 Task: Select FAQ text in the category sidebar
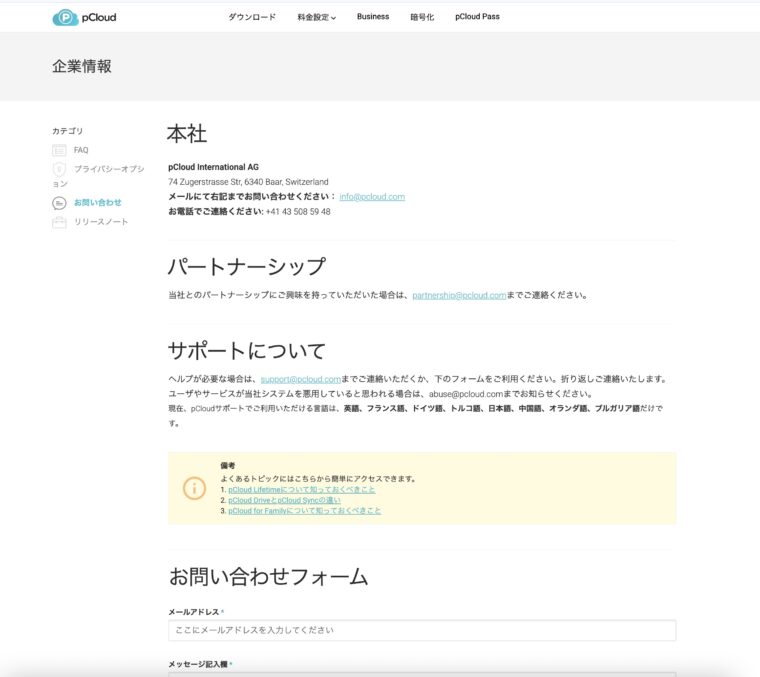tap(81, 150)
